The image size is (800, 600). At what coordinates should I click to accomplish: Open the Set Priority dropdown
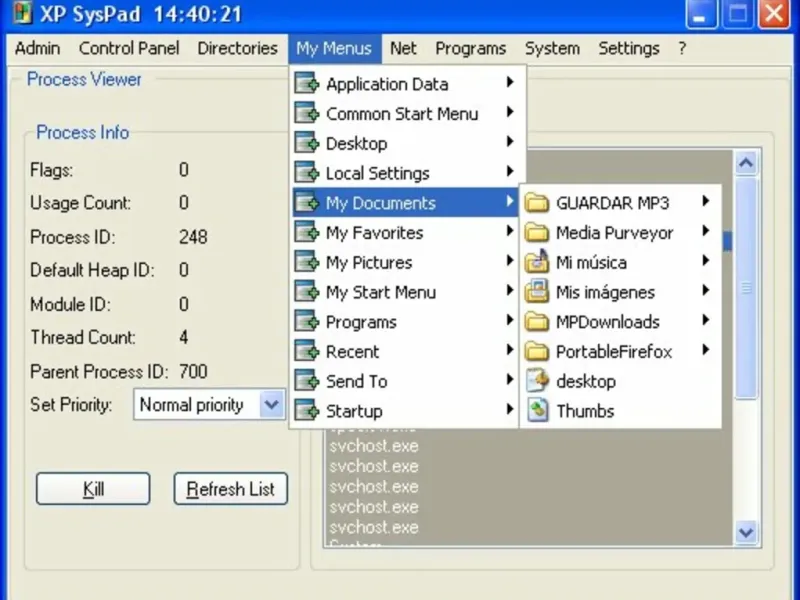(271, 405)
